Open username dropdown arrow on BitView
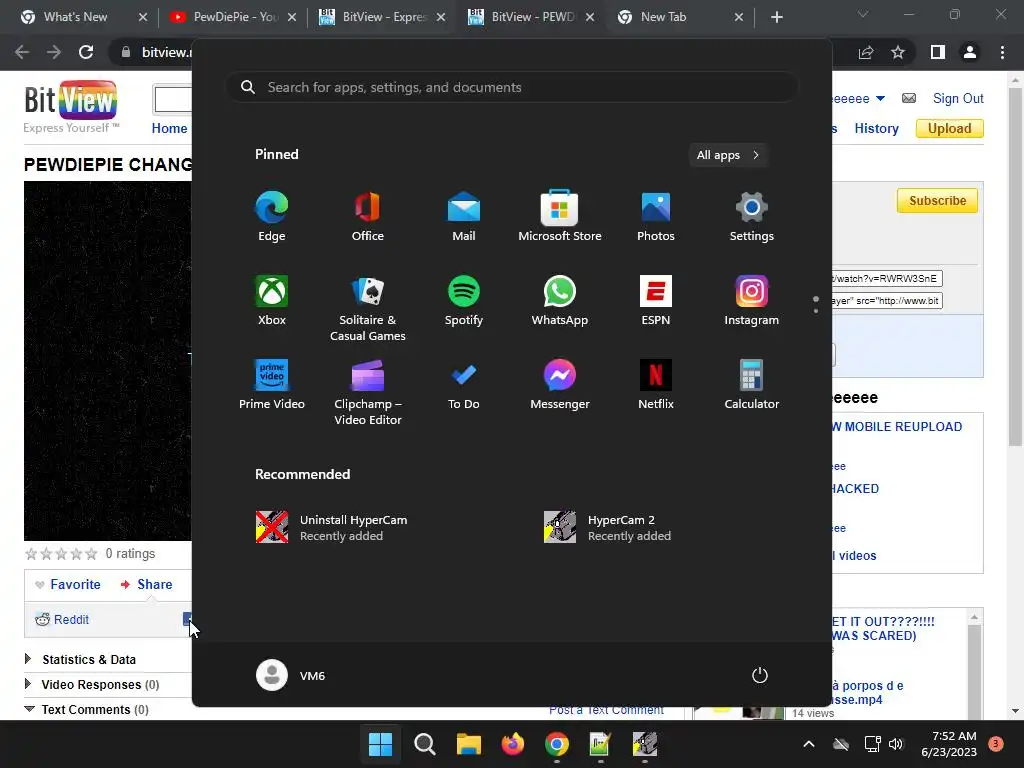Image resolution: width=1024 pixels, height=768 pixels. pos(880,99)
